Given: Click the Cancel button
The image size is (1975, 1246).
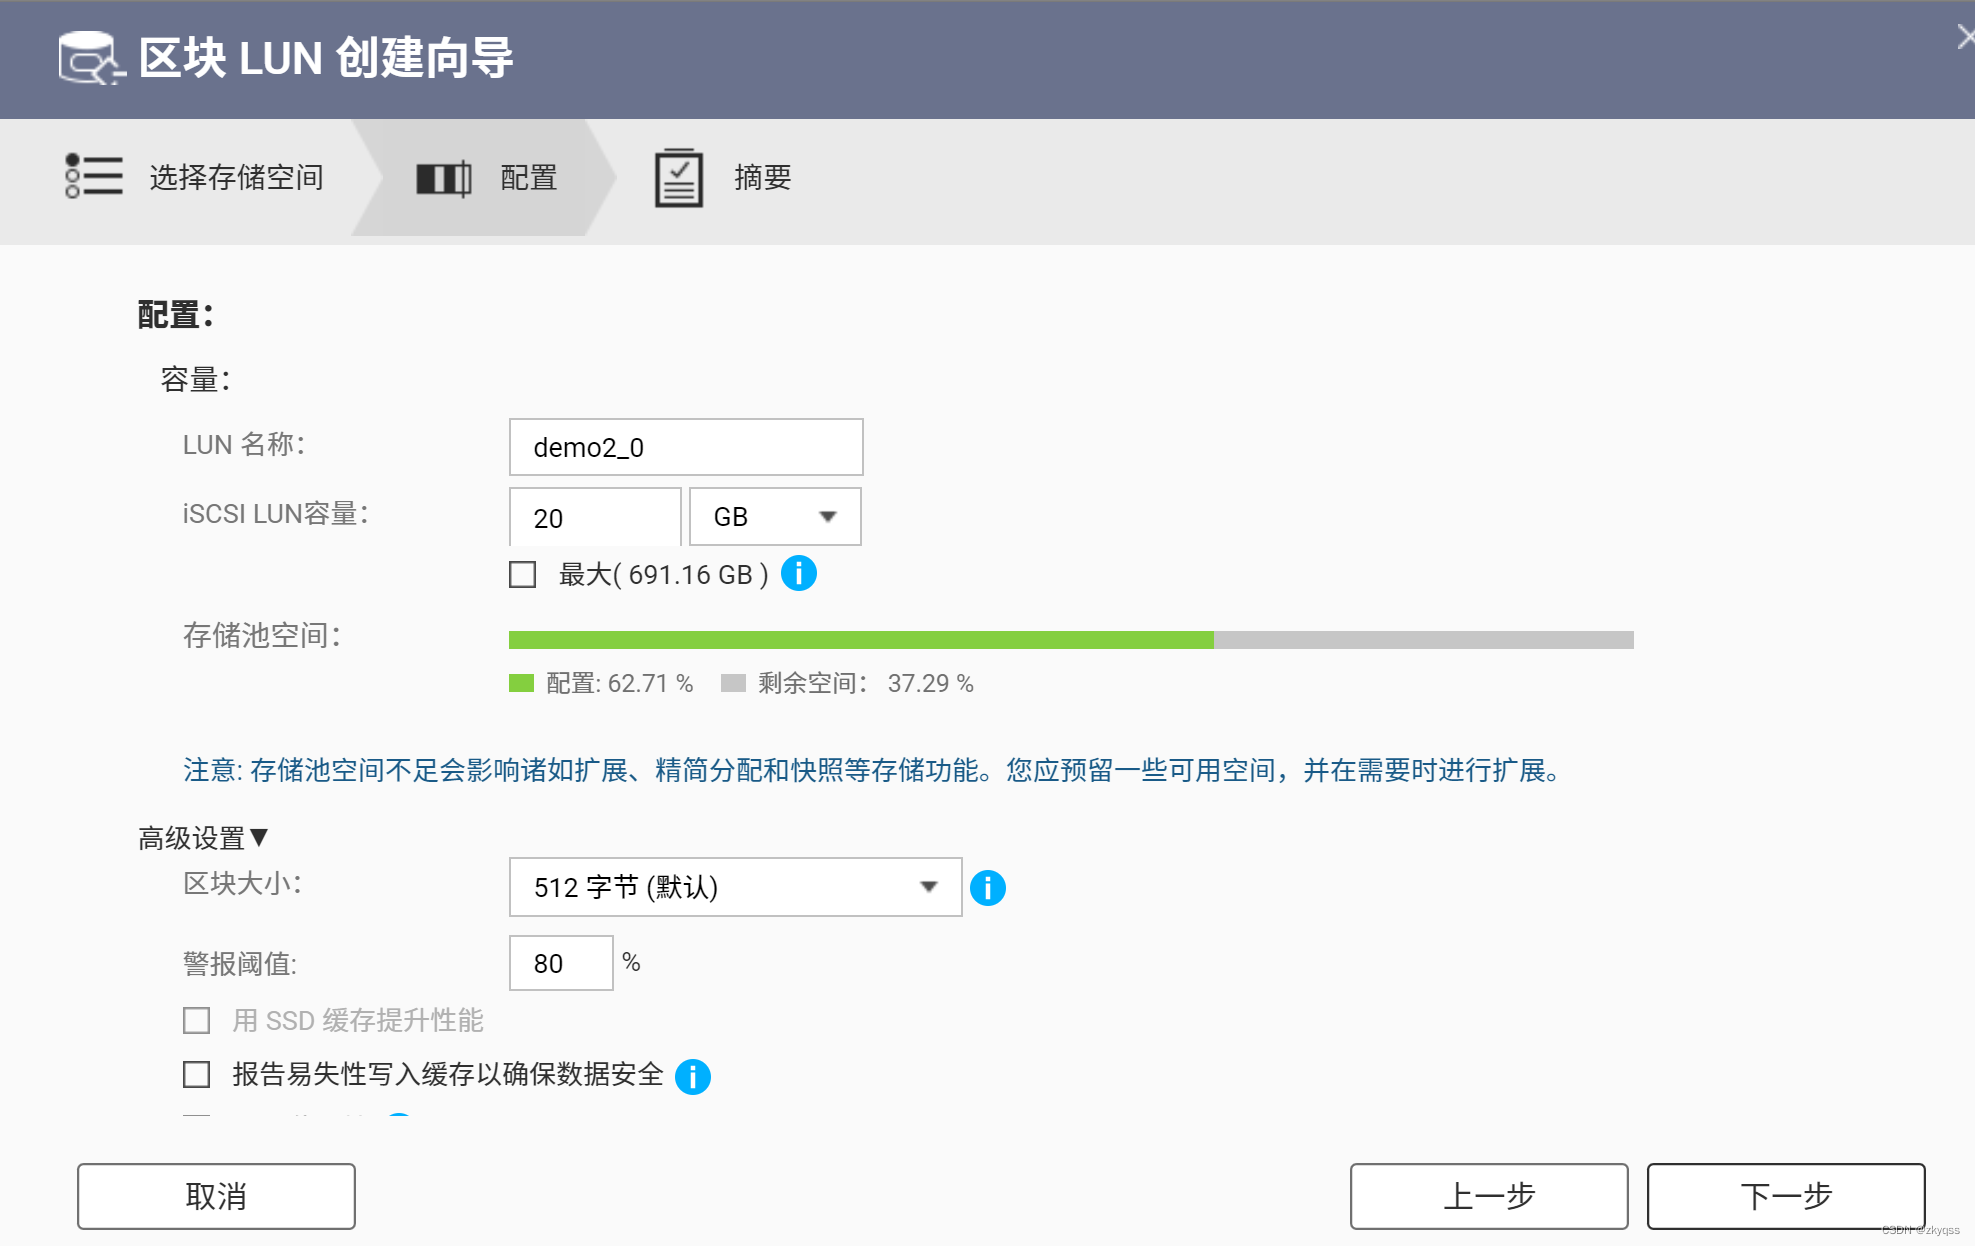Looking at the screenshot, I should 216,1196.
